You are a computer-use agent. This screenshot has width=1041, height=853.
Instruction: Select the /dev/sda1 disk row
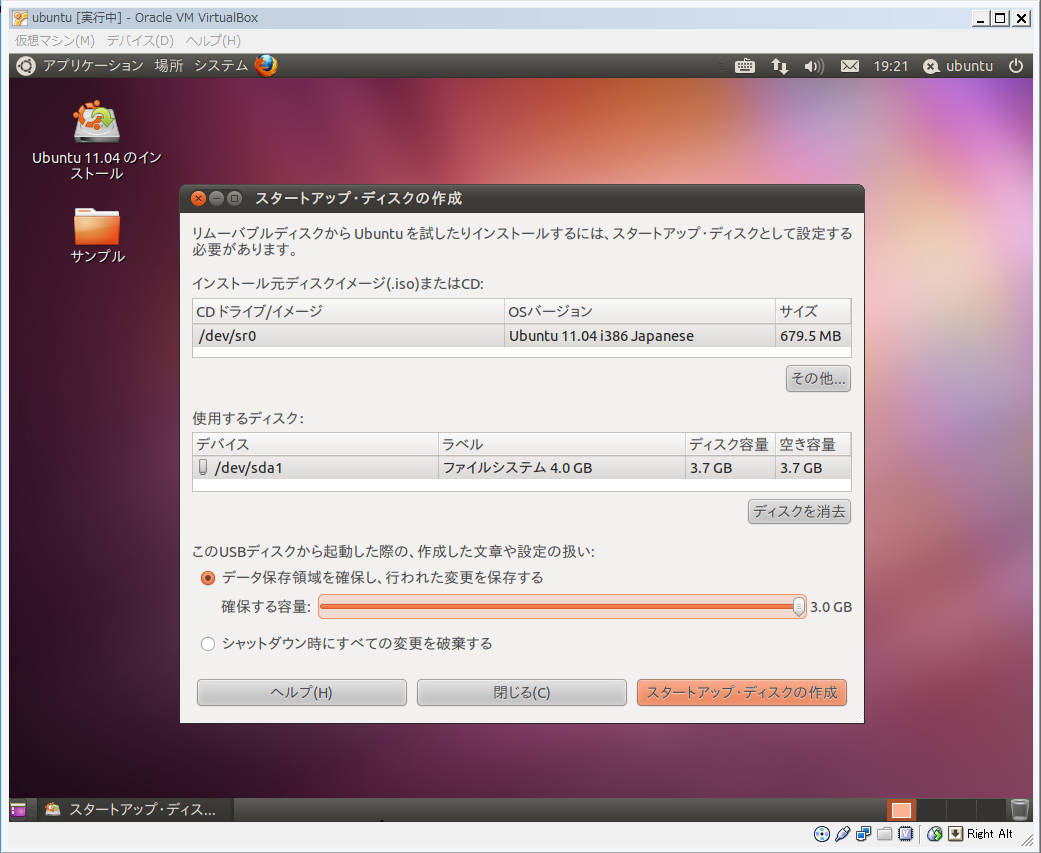[522, 468]
